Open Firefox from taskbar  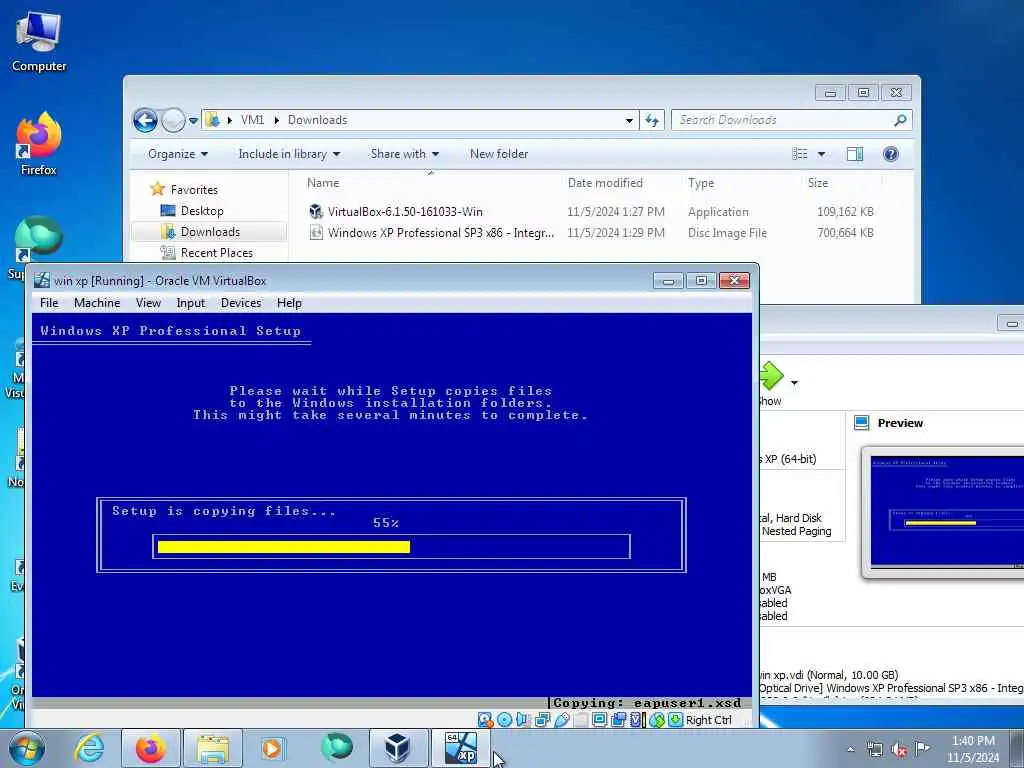tap(151, 748)
